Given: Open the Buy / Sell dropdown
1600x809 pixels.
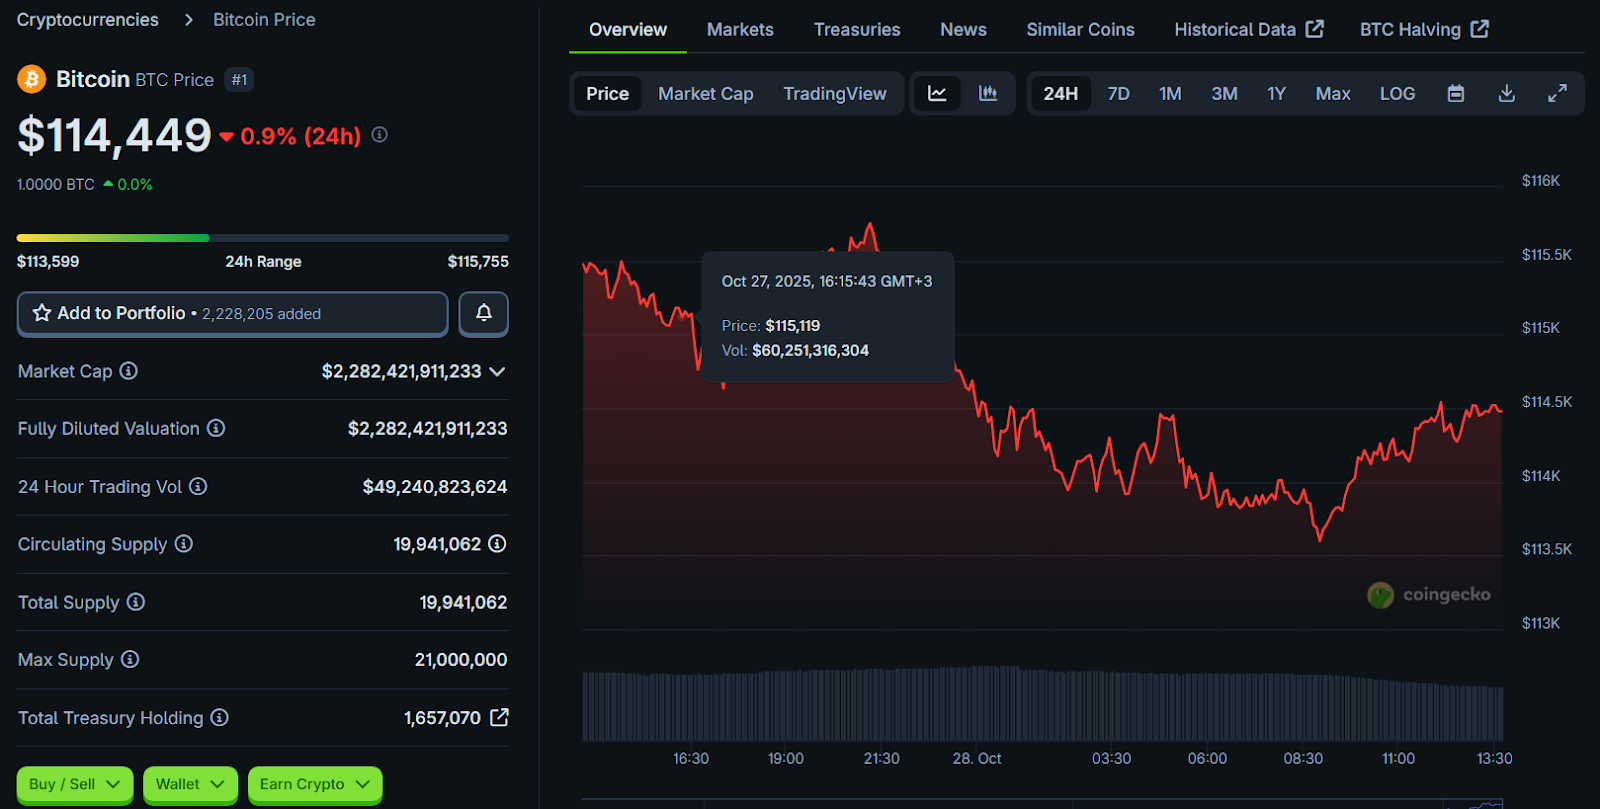Looking at the screenshot, I should point(74,784).
